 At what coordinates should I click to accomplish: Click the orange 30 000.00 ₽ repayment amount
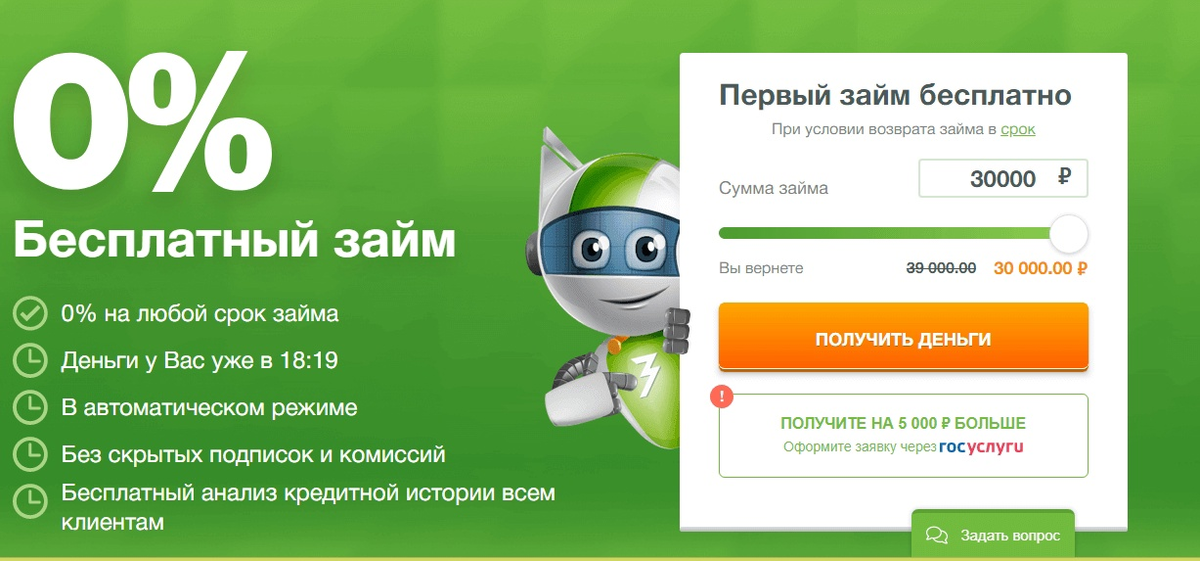tap(1040, 268)
